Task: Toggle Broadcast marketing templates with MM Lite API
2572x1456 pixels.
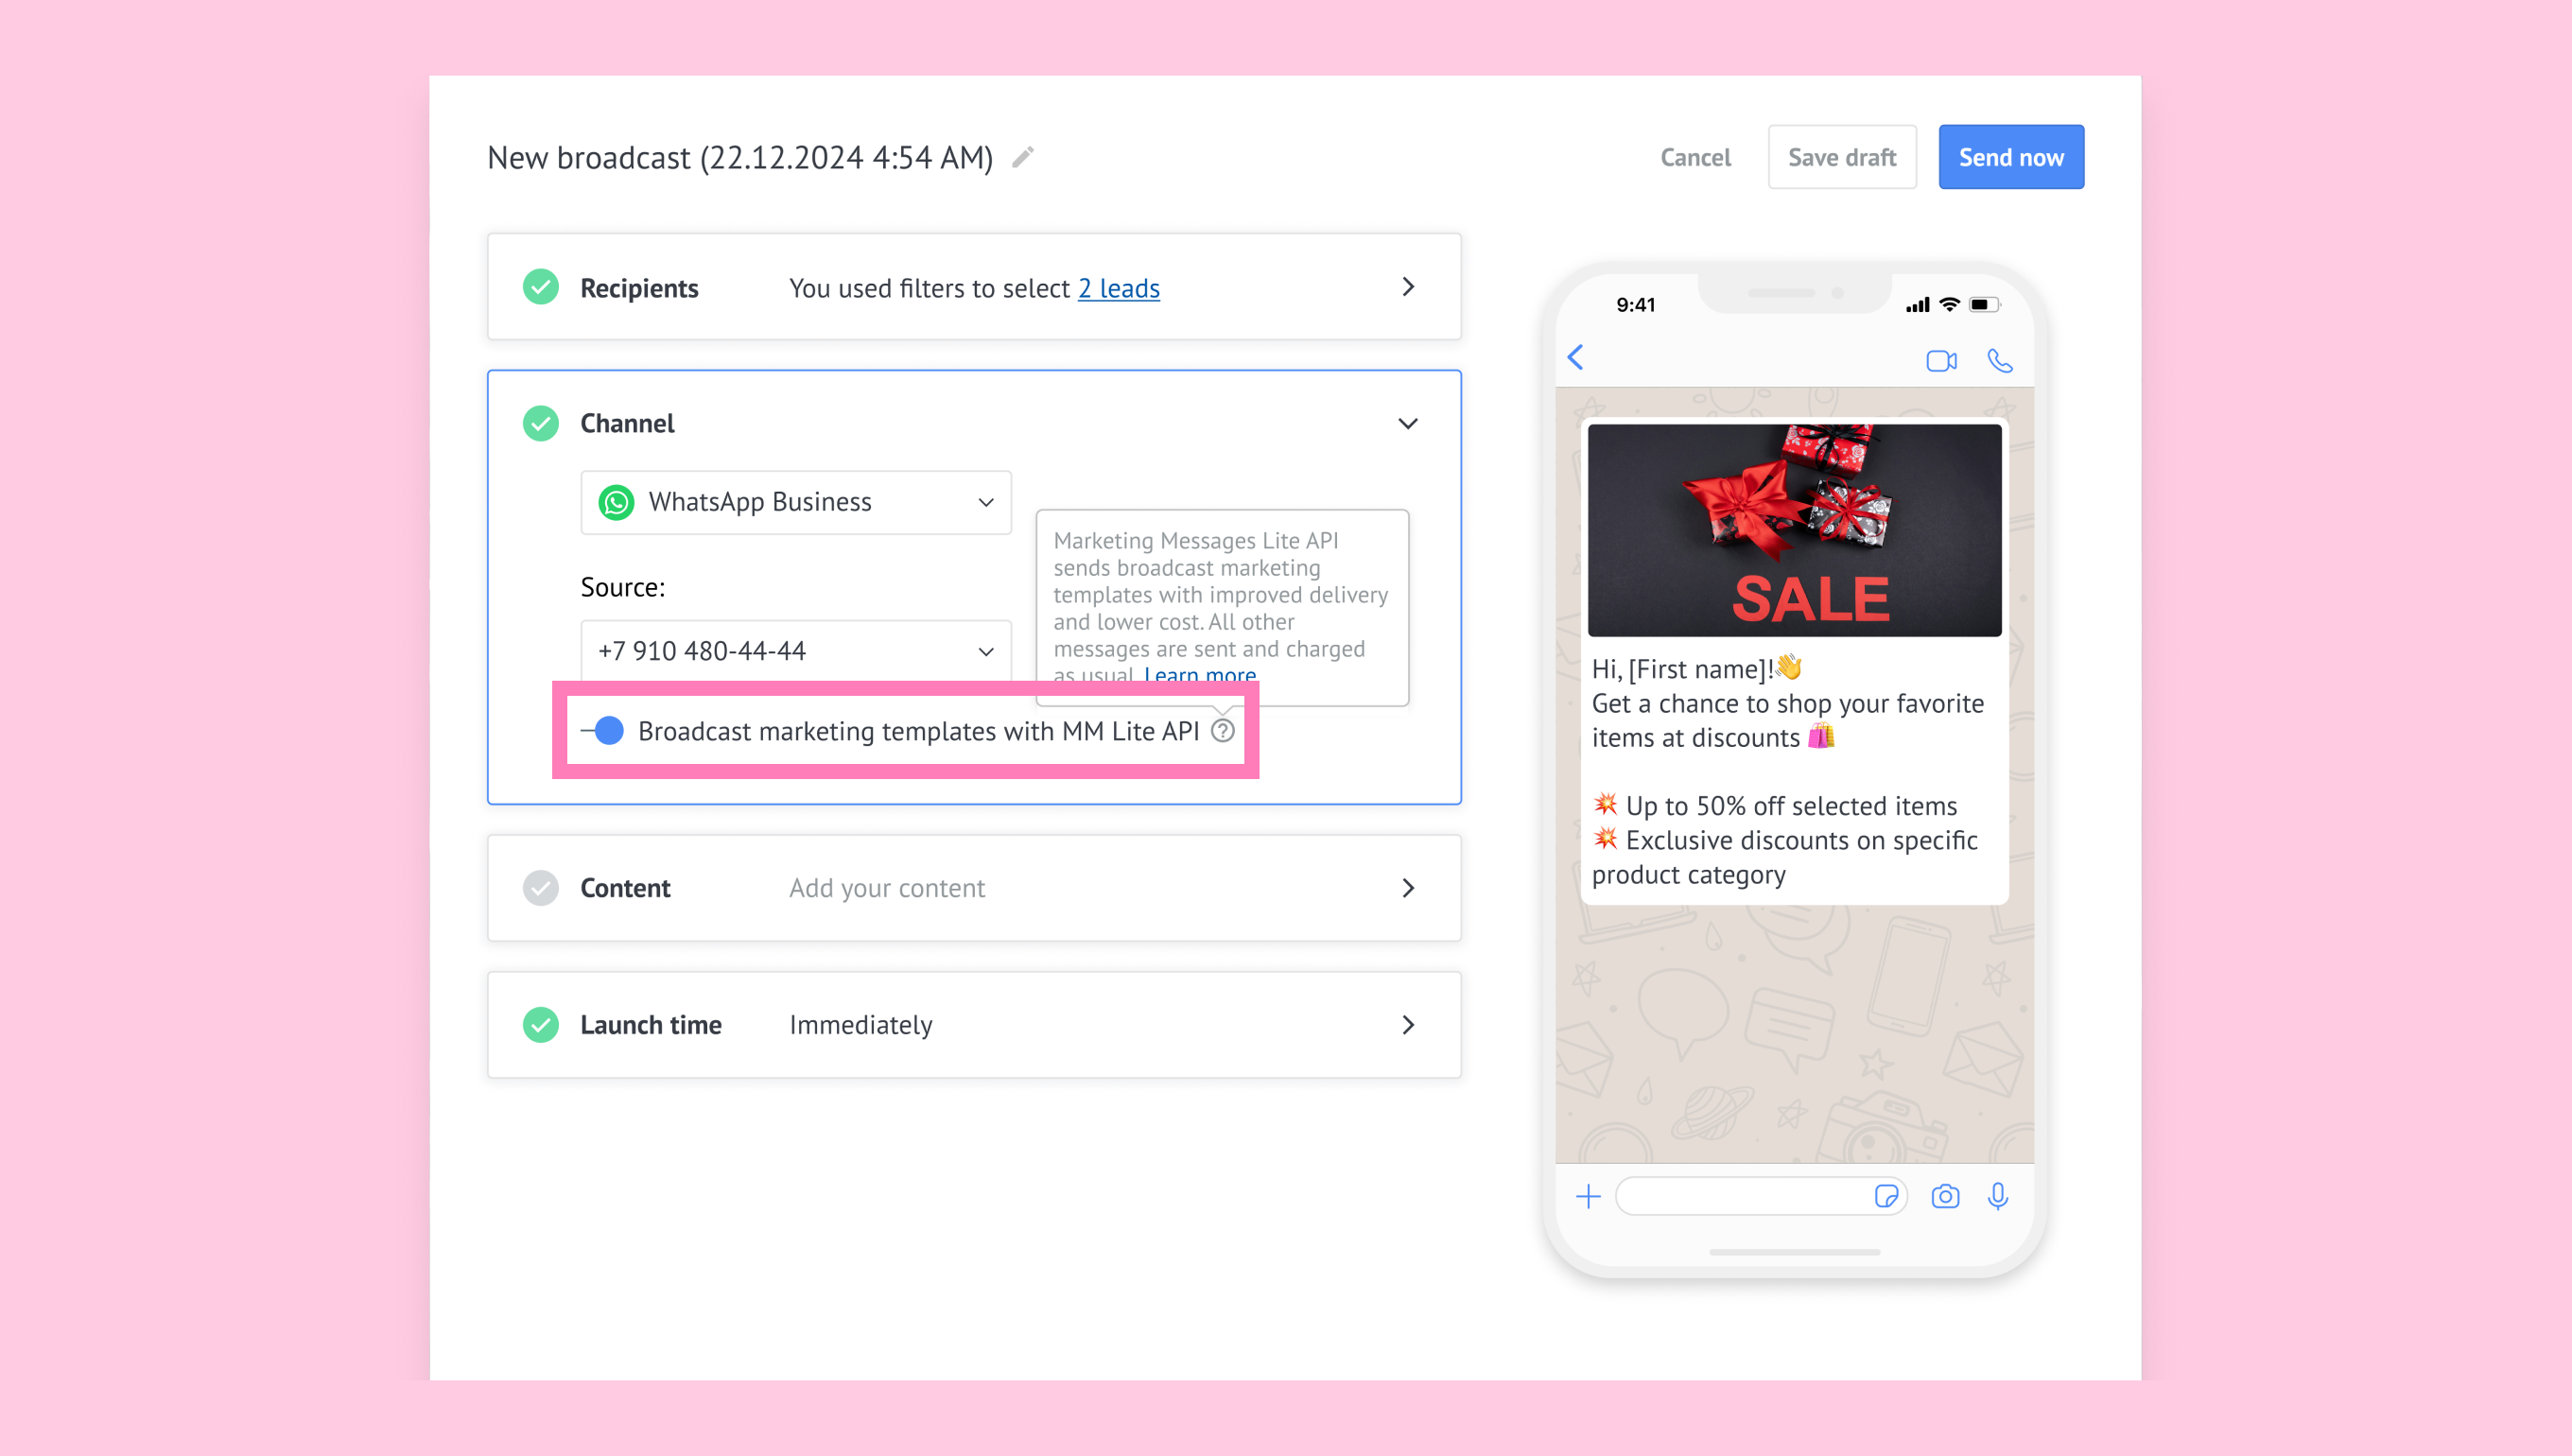Action: point(603,731)
